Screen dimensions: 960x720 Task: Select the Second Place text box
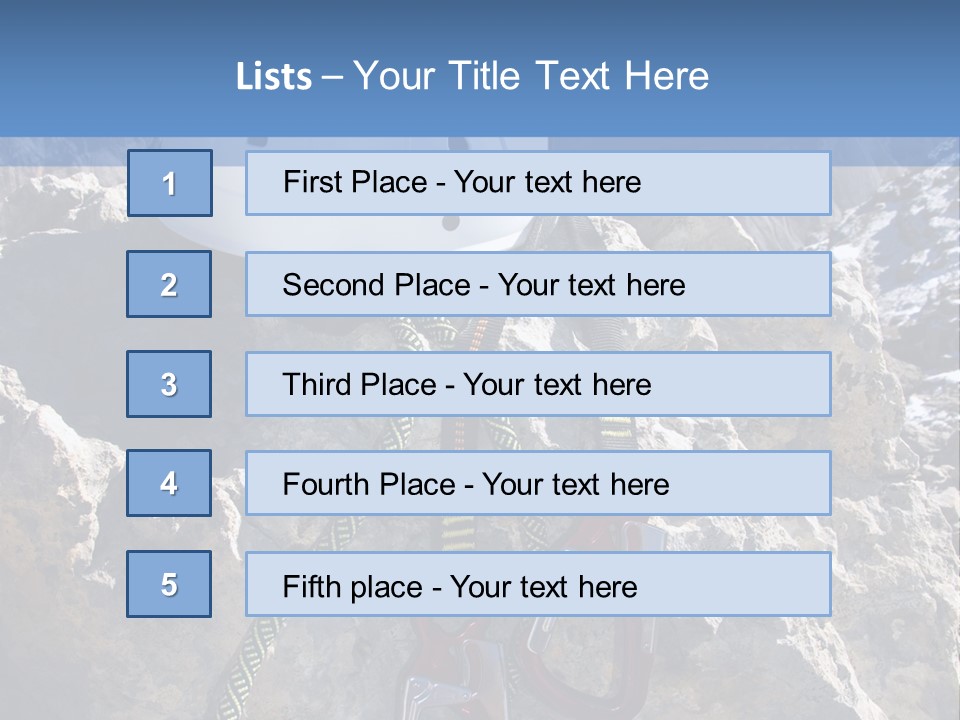[x=538, y=284]
